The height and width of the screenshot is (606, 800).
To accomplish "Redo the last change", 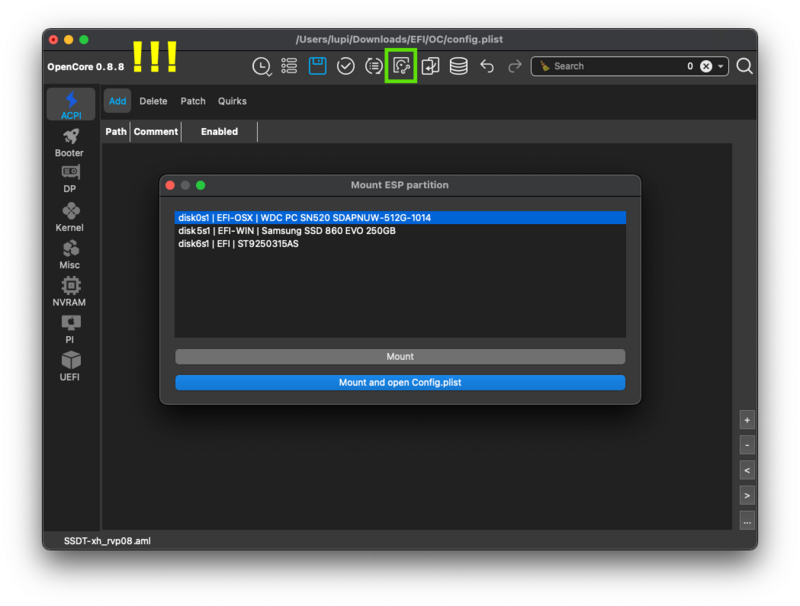I will (515, 66).
